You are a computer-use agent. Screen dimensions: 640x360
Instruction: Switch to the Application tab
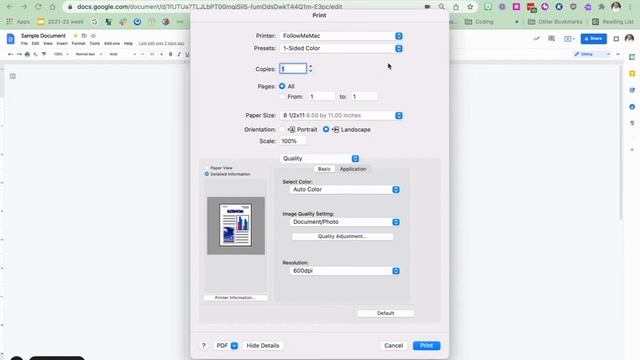[353, 169]
